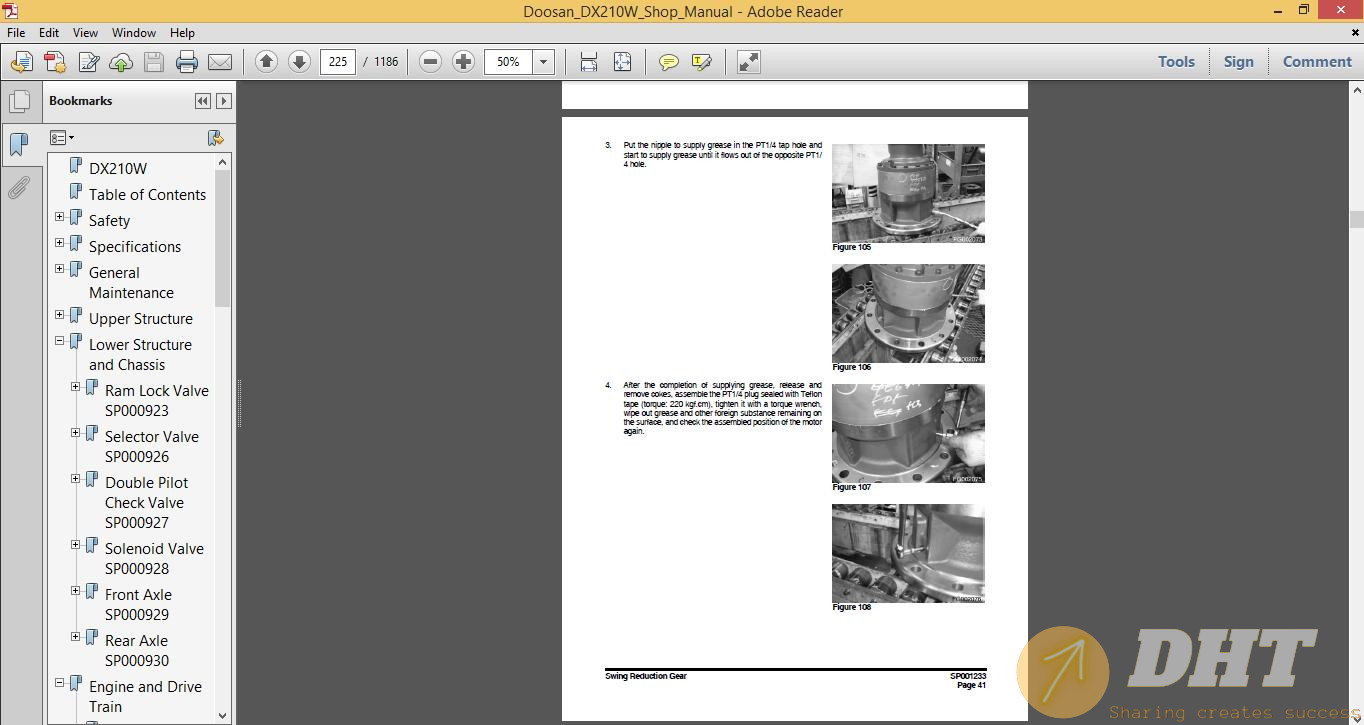The image size is (1364, 725).
Task: Select the Selector Valve SP000926 bookmark label
Action: coord(152,446)
